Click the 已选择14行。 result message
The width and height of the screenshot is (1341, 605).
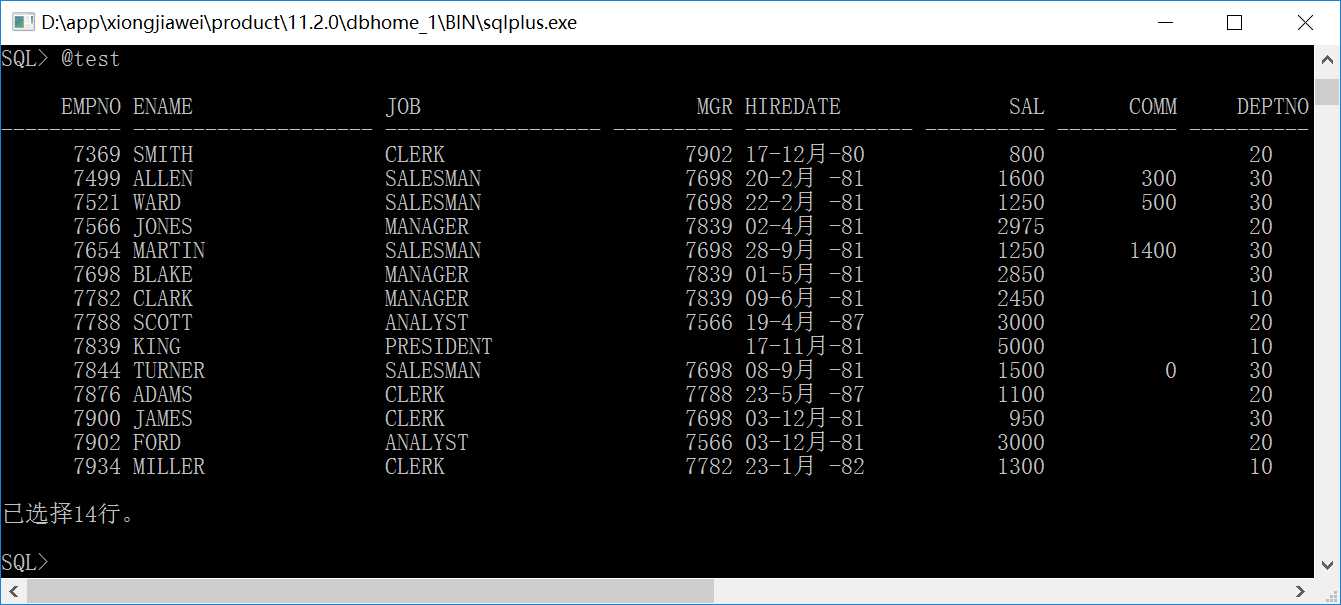(x=68, y=515)
